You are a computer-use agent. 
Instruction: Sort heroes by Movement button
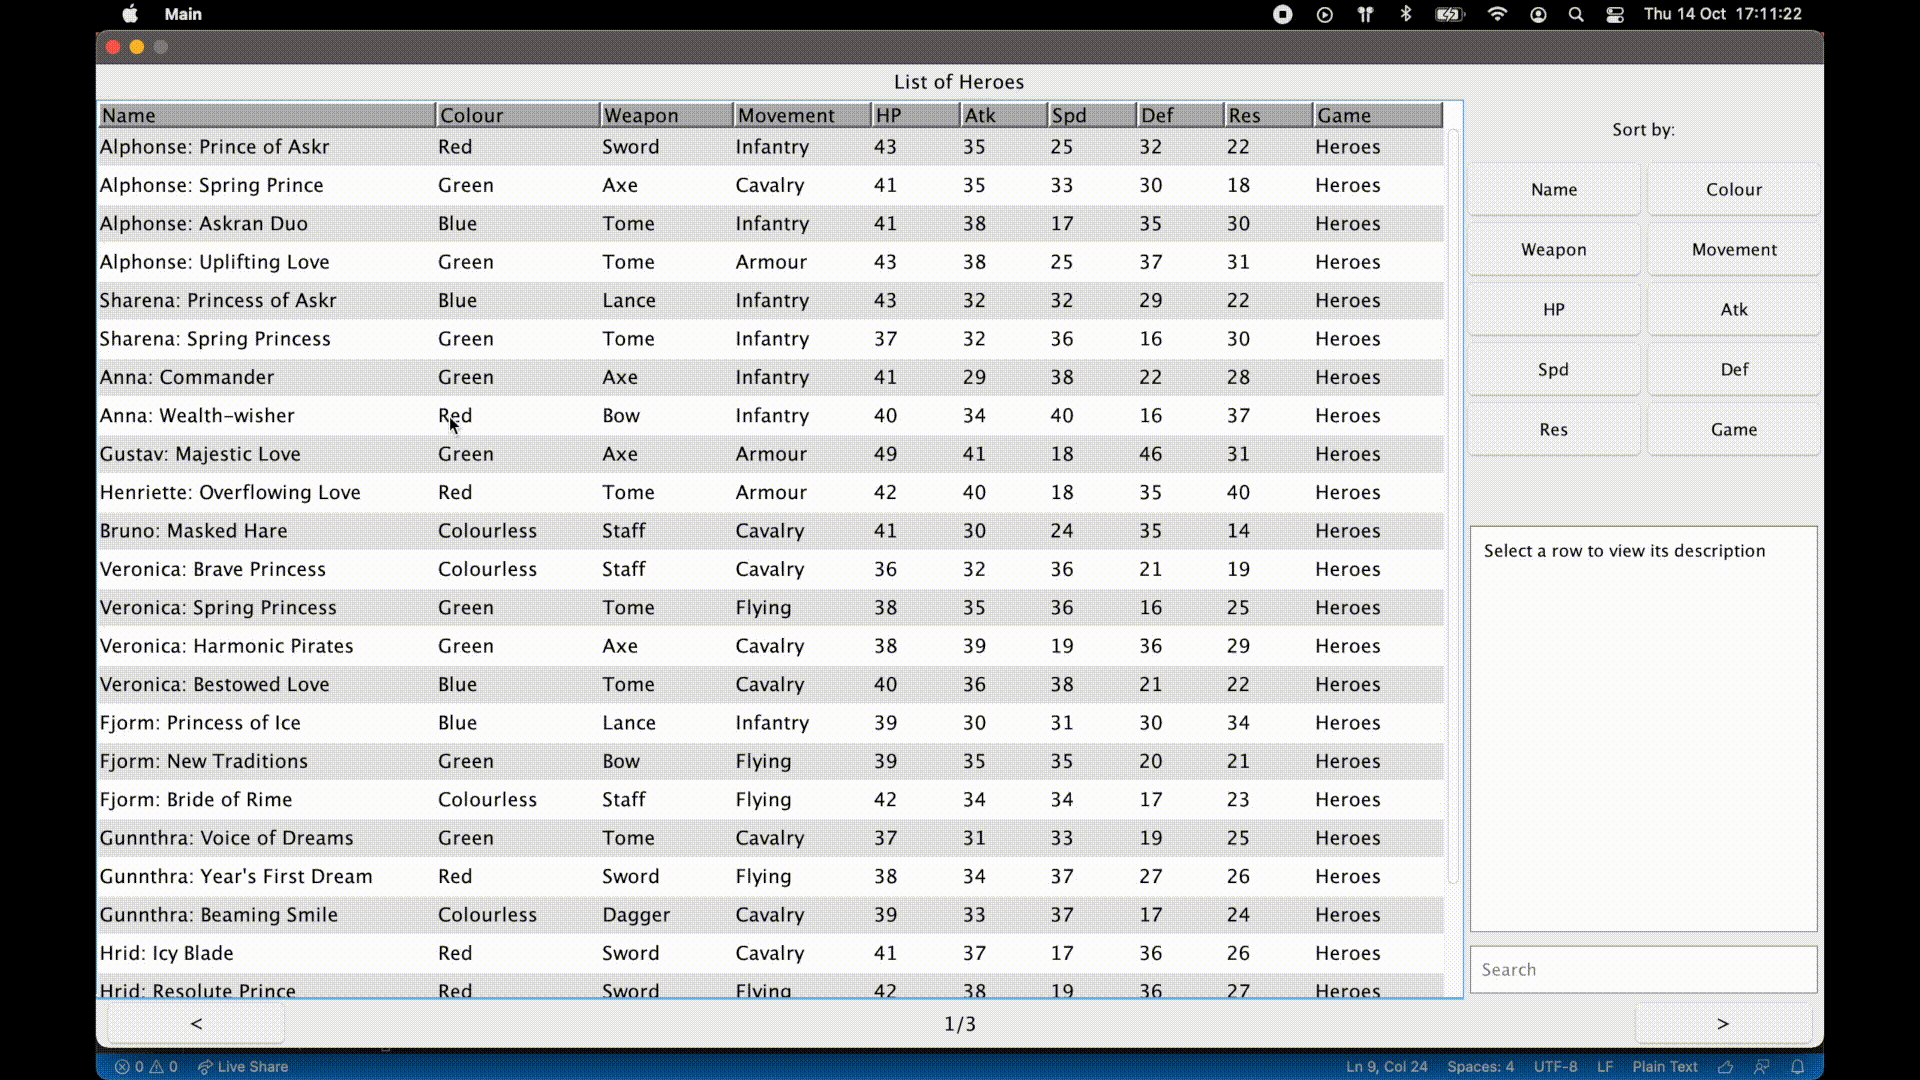coord(1734,250)
